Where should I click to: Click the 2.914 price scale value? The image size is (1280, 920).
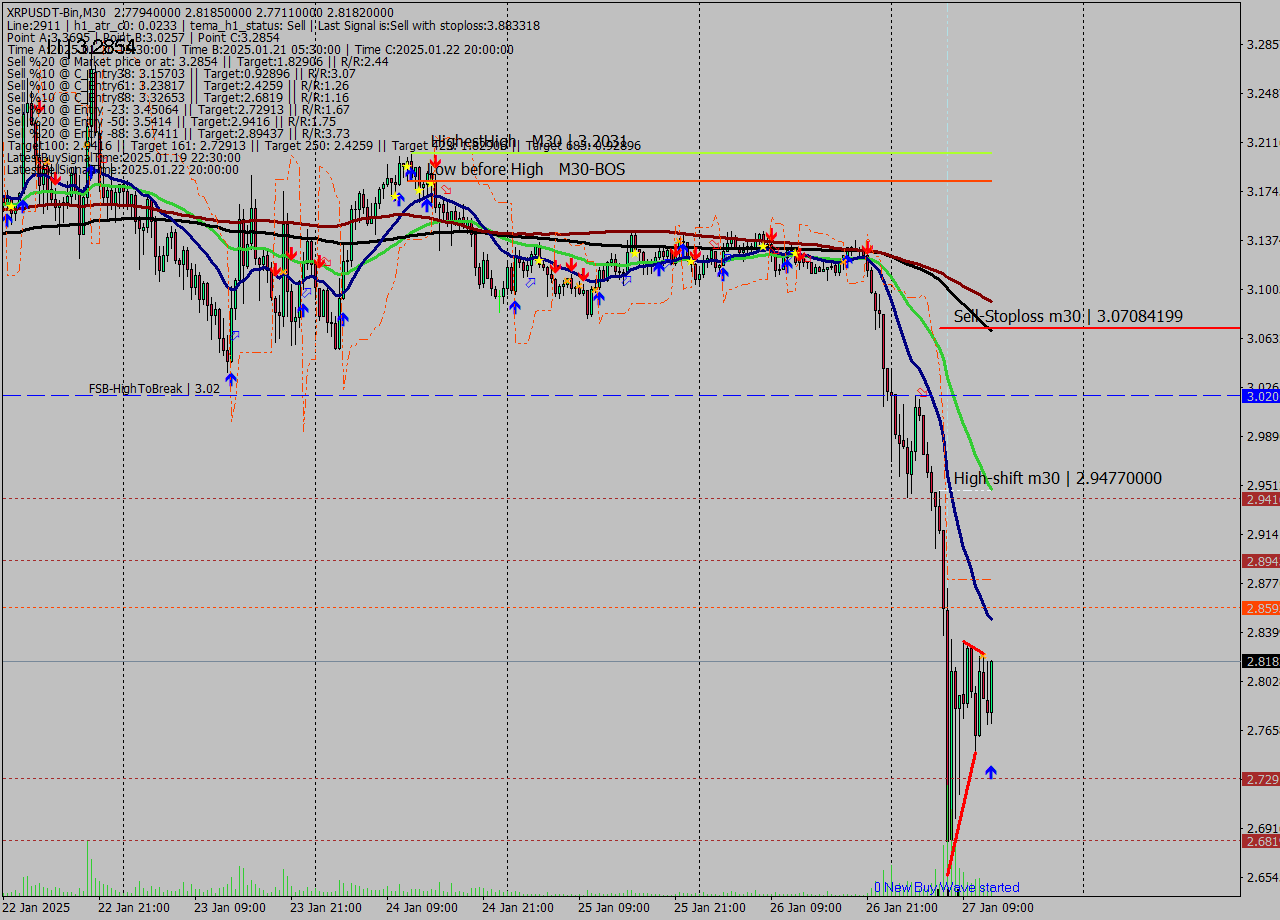click(1263, 534)
